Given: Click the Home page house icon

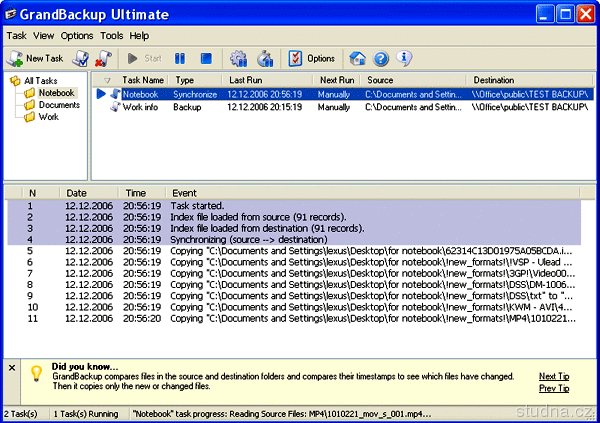Looking at the screenshot, I should [358, 58].
